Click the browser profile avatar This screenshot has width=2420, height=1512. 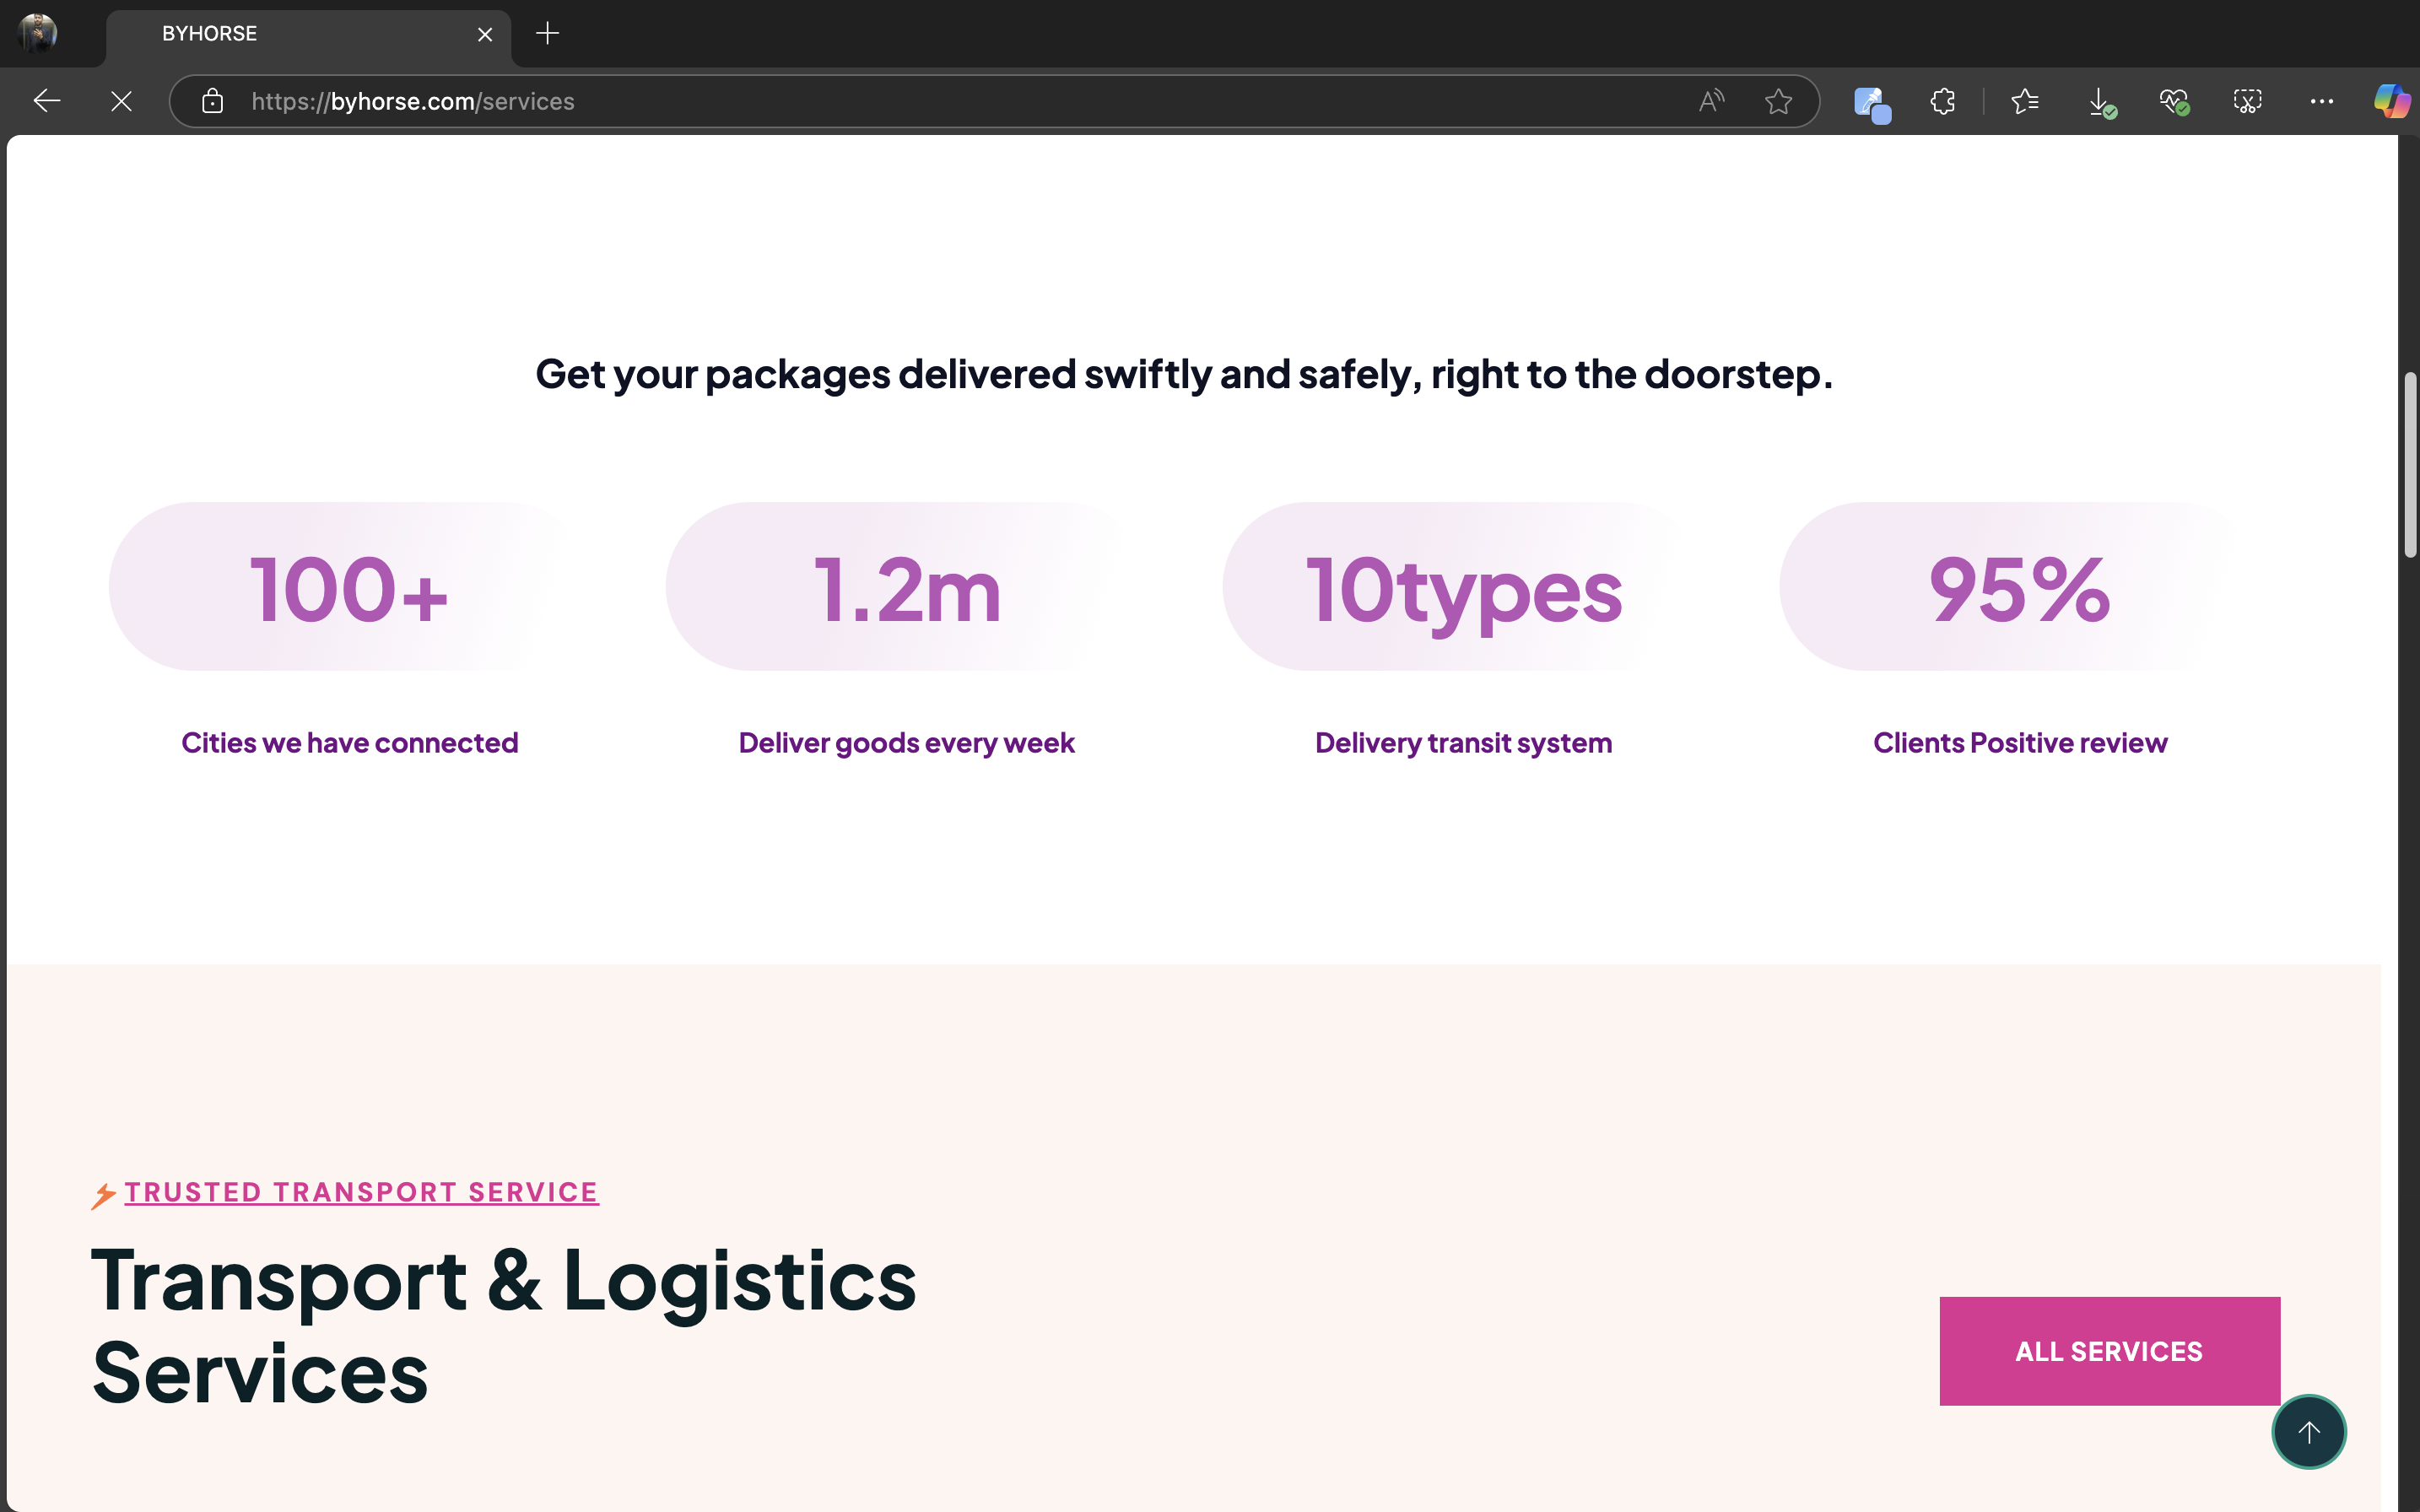tap(38, 33)
